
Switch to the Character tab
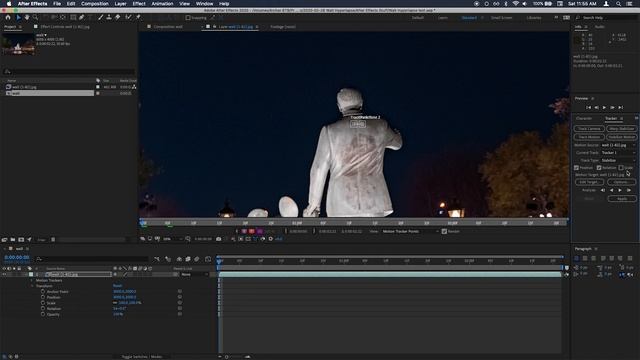pos(584,118)
